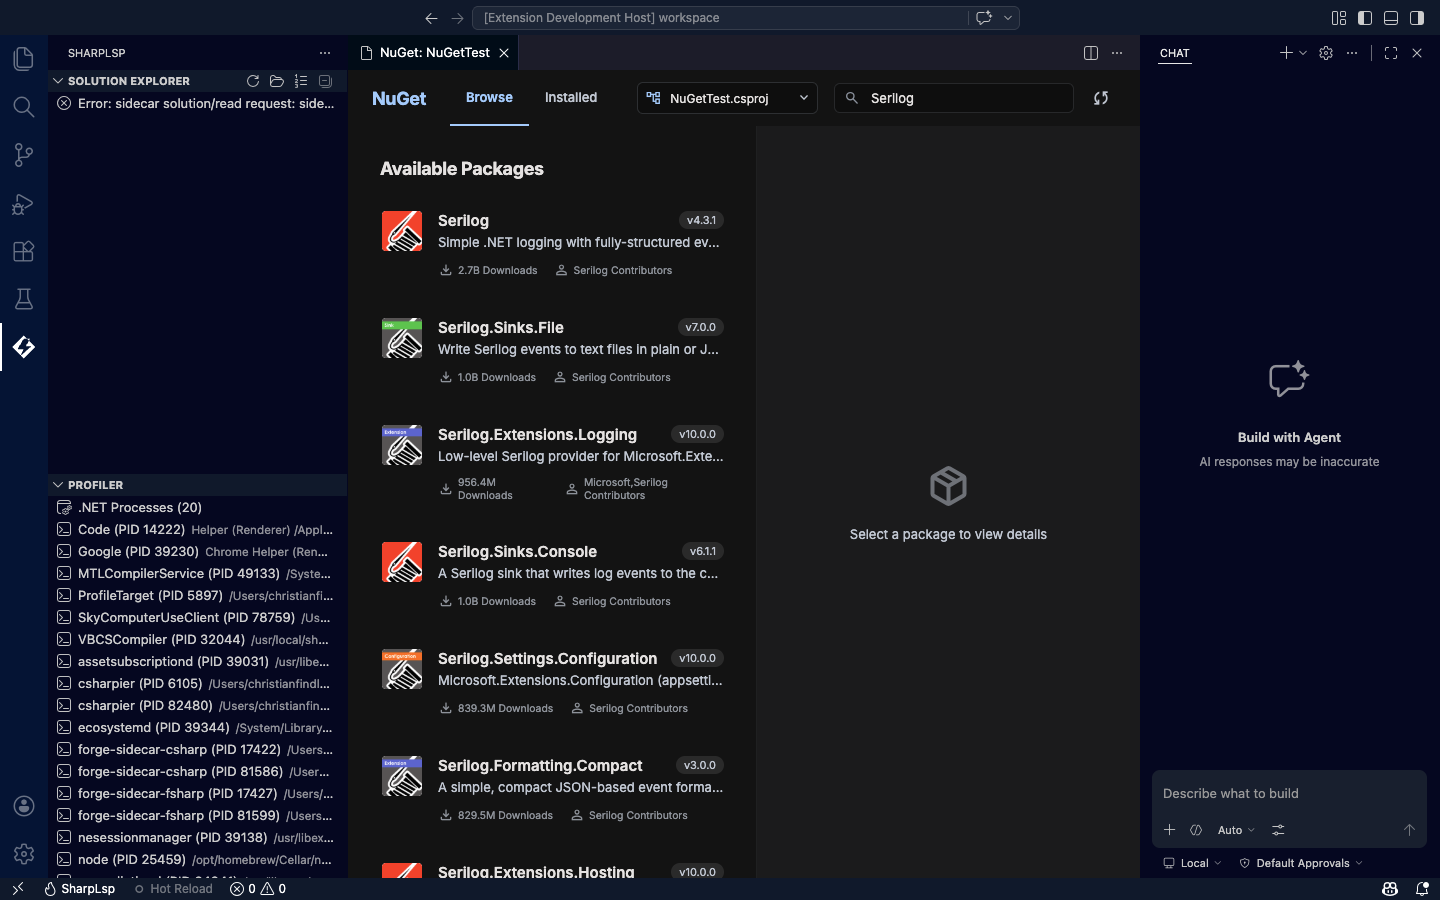Select the ProfileTarget (PID 5897) process
This screenshot has height=900, width=1440.
tap(197, 596)
